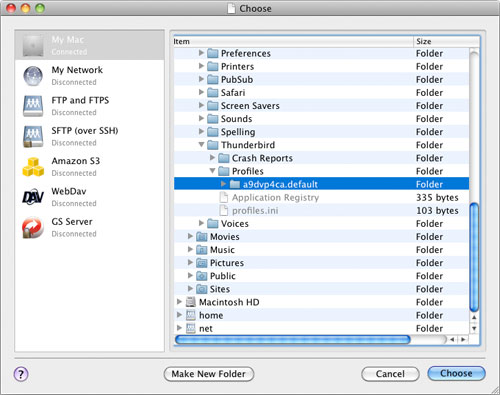500x395 pixels.
Task: Collapse the Thunderbird folder triangle
Action: click(x=201, y=145)
